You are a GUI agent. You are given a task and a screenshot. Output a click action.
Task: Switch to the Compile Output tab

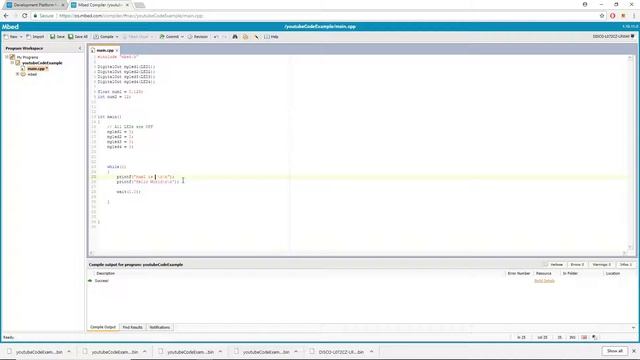(x=103, y=327)
